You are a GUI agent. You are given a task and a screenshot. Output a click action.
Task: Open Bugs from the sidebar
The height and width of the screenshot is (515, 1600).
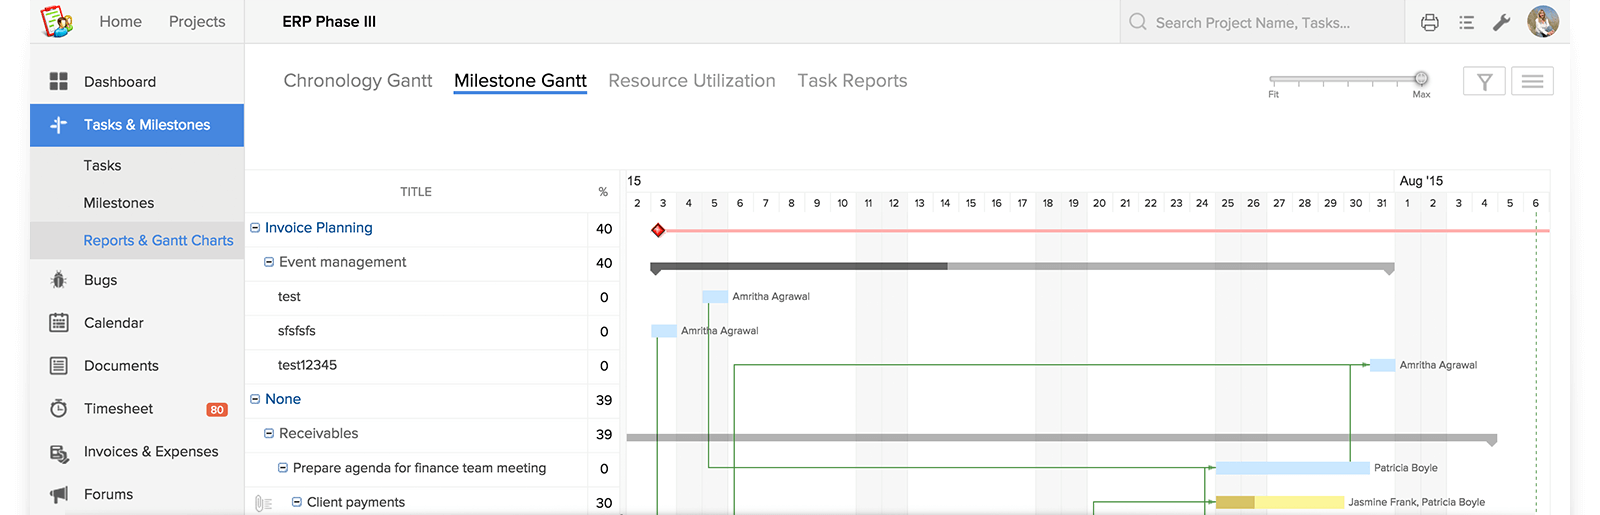(x=100, y=280)
